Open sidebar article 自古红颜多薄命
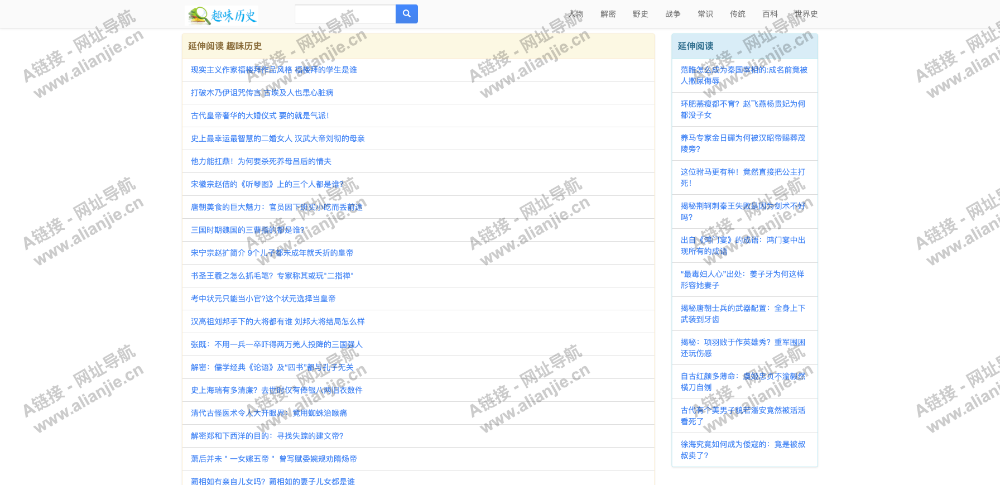 (742, 381)
